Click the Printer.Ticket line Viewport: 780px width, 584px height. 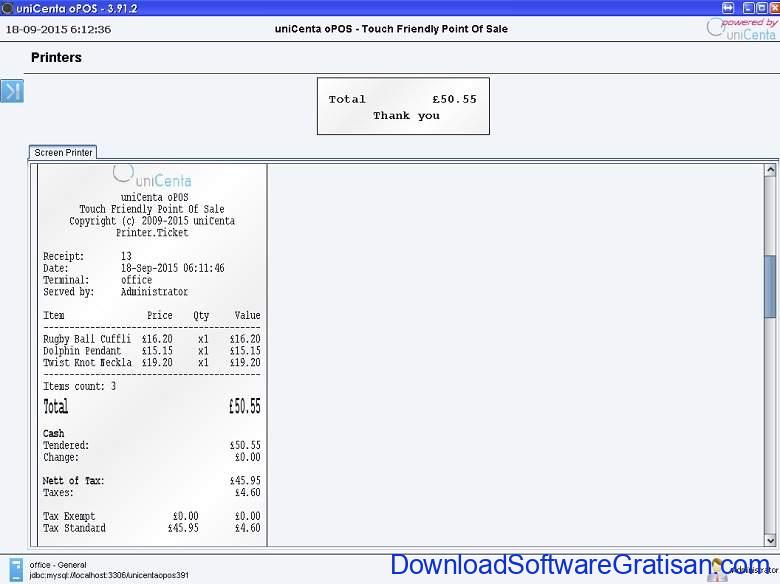coord(152,233)
